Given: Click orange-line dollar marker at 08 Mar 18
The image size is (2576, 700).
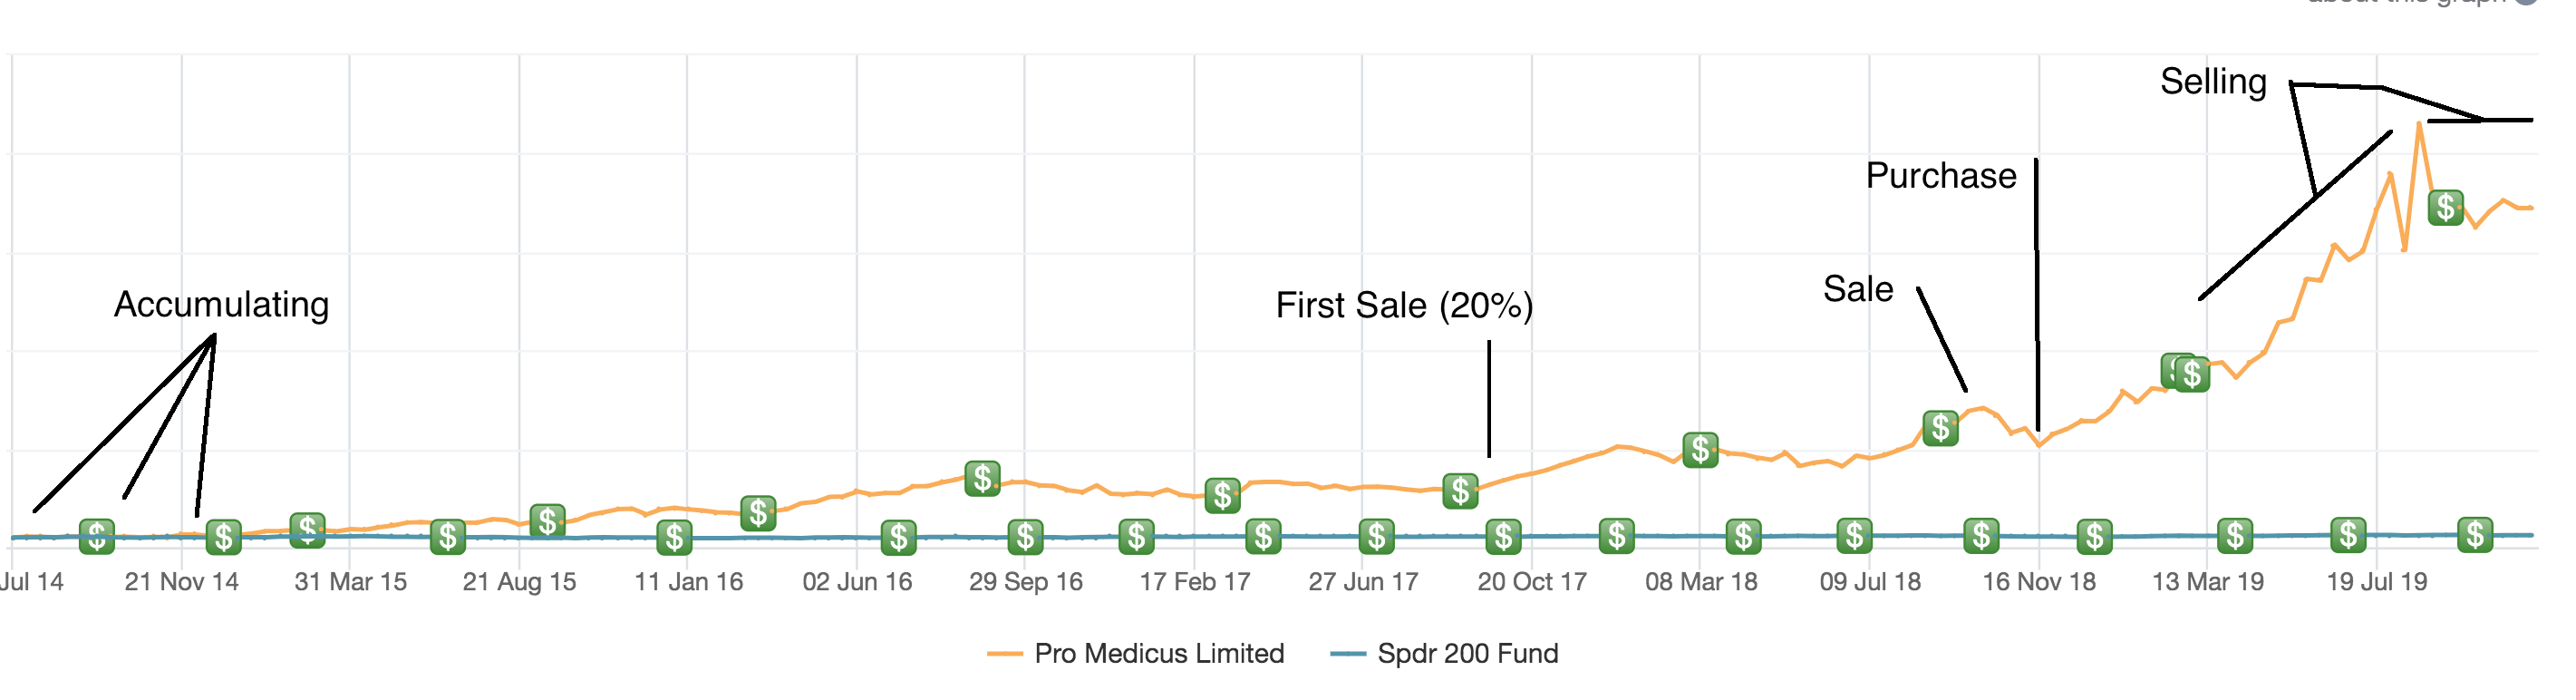Looking at the screenshot, I should tap(1700, 450).
